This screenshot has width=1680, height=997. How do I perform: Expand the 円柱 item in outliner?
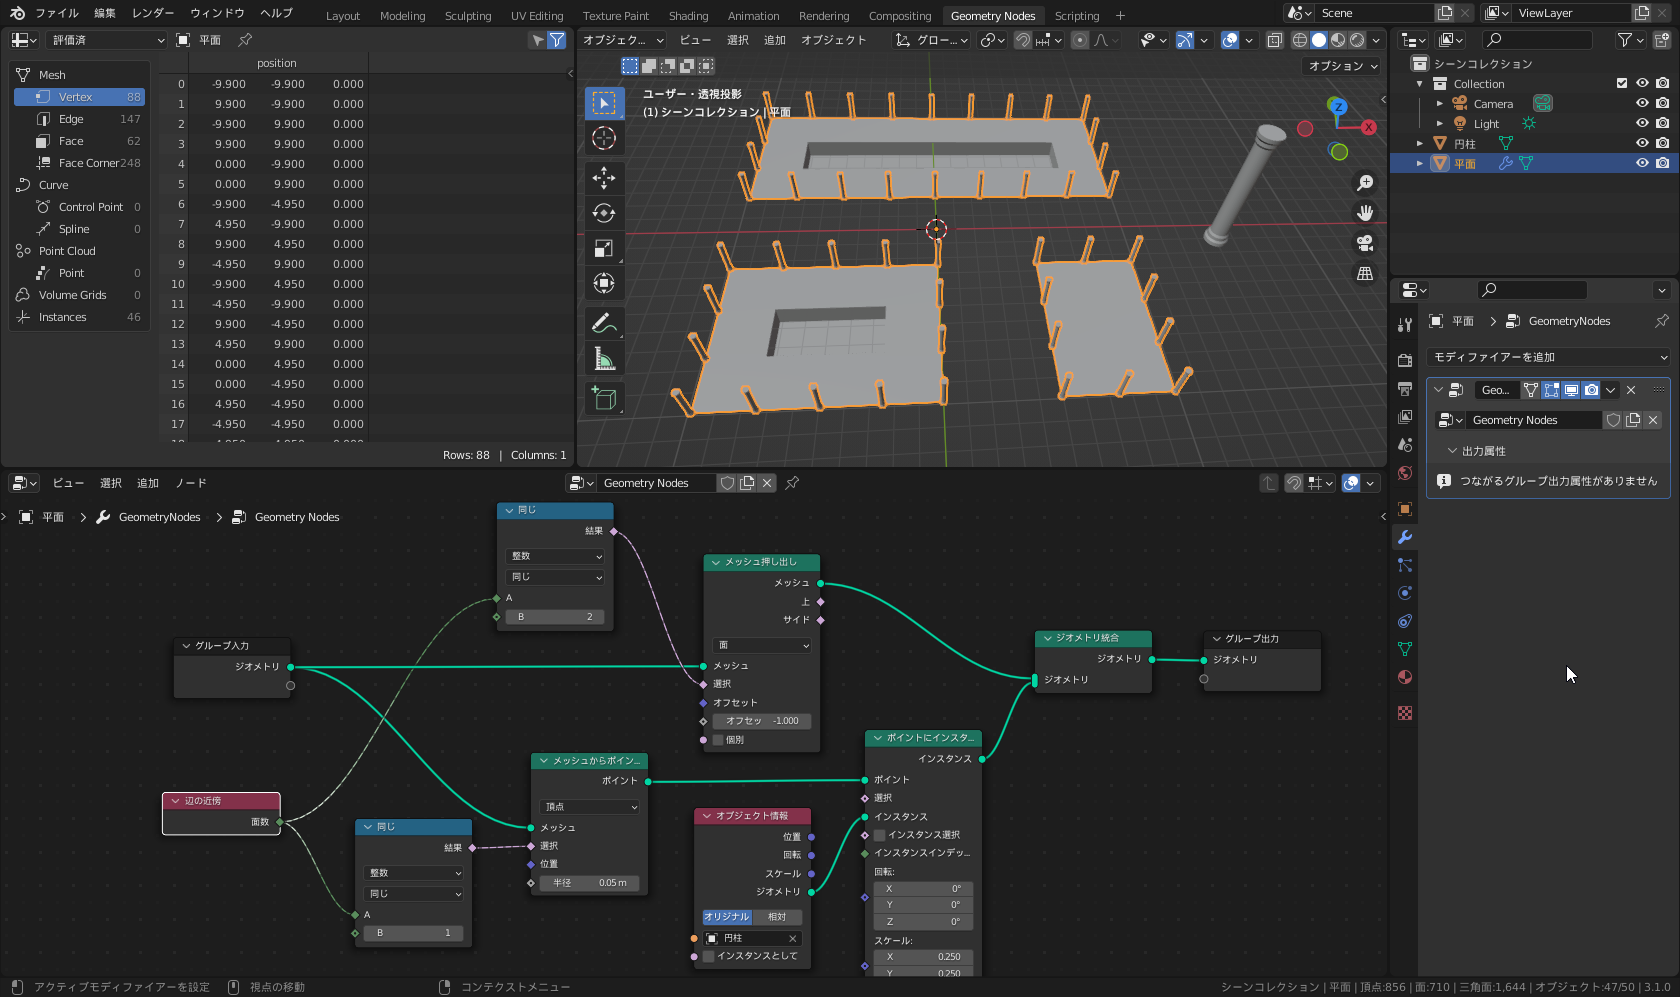point(1420,144)
